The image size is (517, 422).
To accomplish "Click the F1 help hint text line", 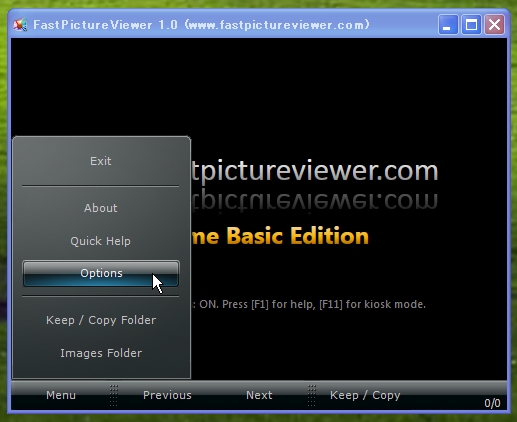I will click(x=309, y=304).
